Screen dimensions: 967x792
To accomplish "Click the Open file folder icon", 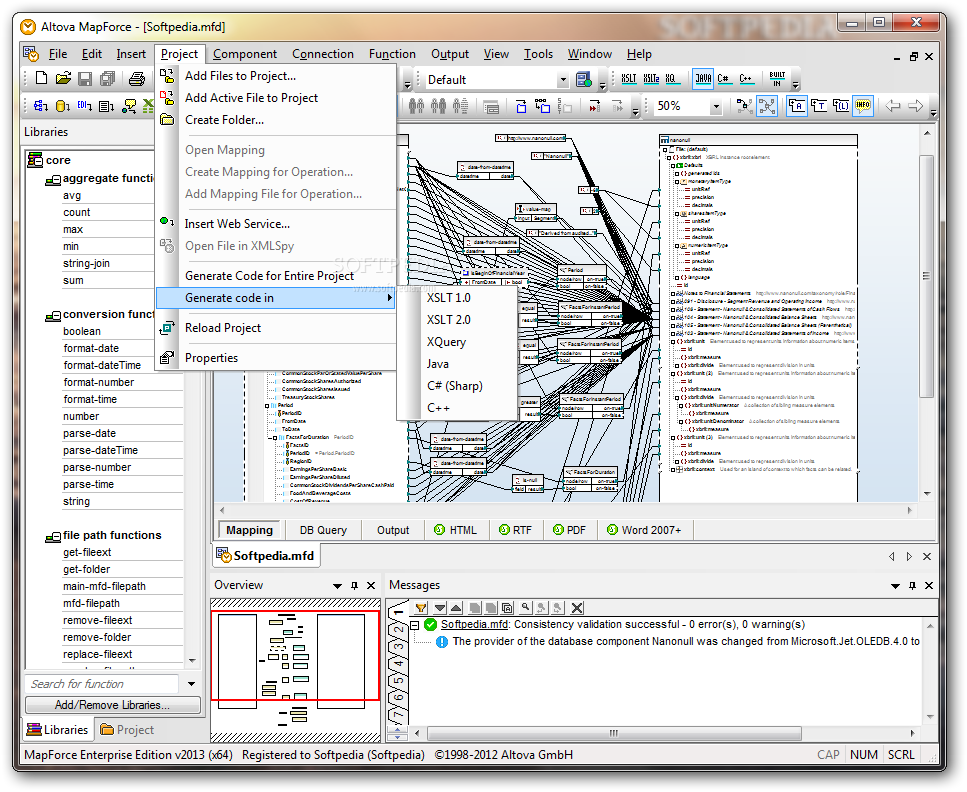I will pyautogui.click(x=63, y=78).
